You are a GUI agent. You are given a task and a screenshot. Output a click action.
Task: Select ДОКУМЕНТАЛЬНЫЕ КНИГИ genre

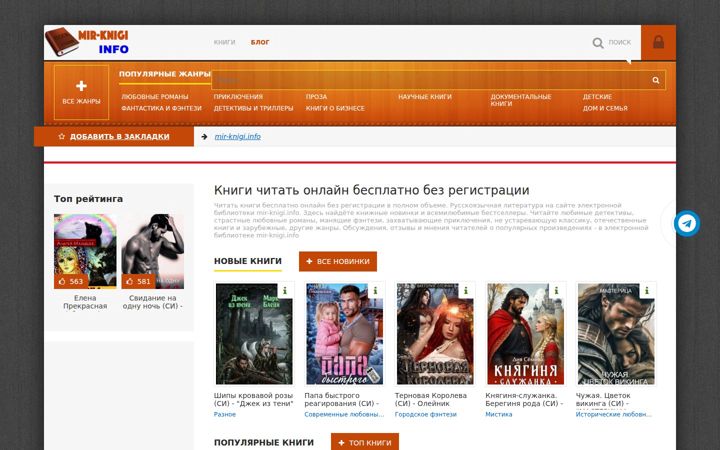(x=521, y=100)
